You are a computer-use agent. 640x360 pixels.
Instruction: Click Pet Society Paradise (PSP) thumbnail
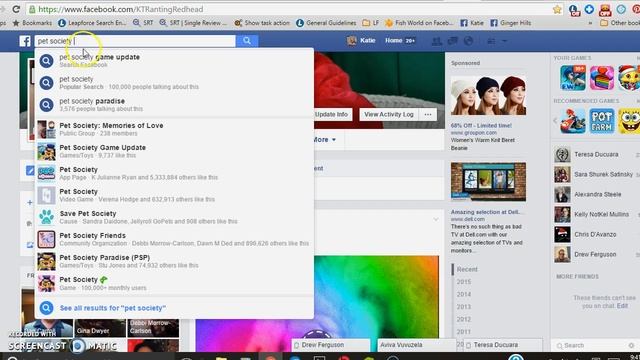47,261
